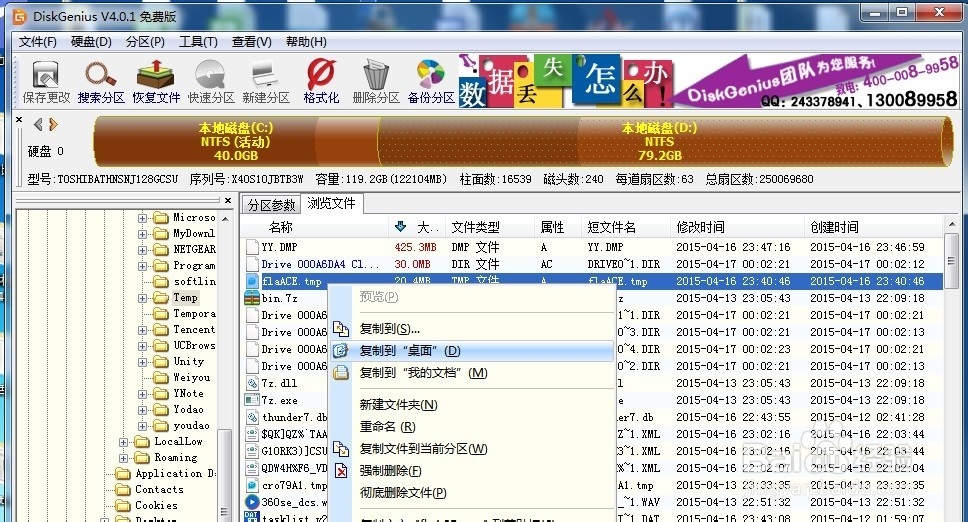
Task: Sort by 短文件名 column header
Action: click(625, 226)
